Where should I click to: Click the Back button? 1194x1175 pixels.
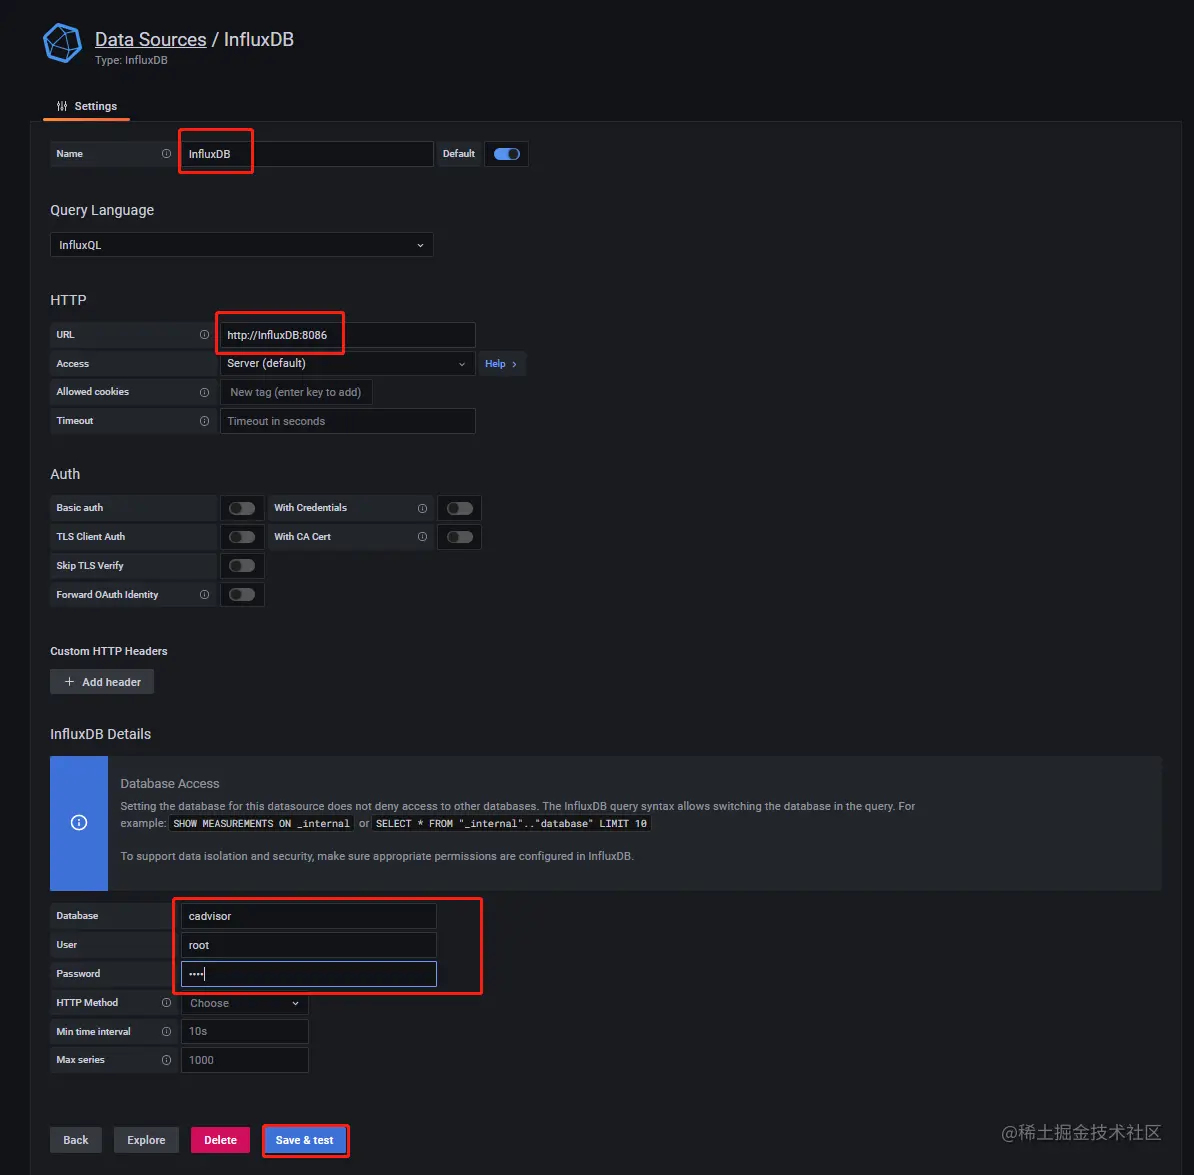75,1140
